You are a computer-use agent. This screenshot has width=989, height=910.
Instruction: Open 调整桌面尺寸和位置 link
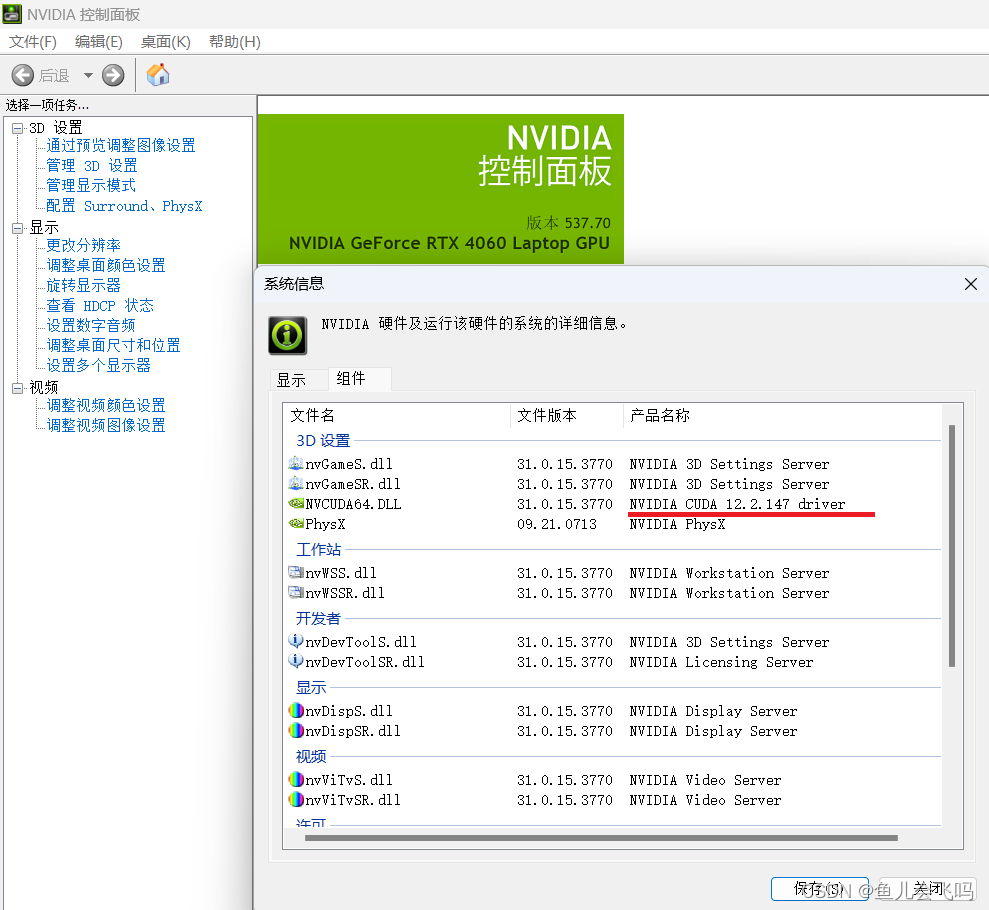pos(113,346)
